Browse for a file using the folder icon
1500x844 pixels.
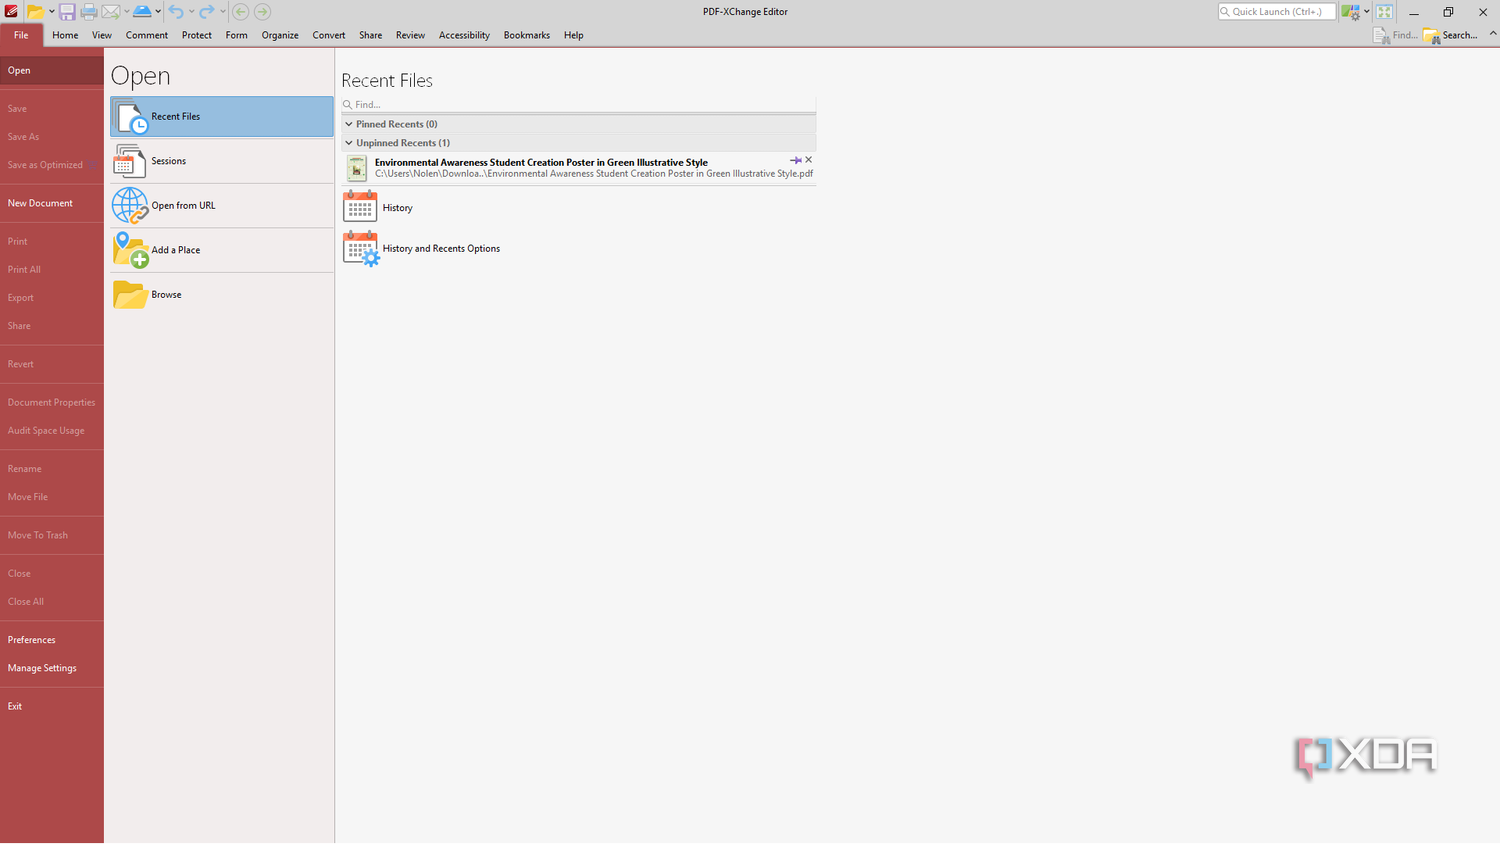130,294
